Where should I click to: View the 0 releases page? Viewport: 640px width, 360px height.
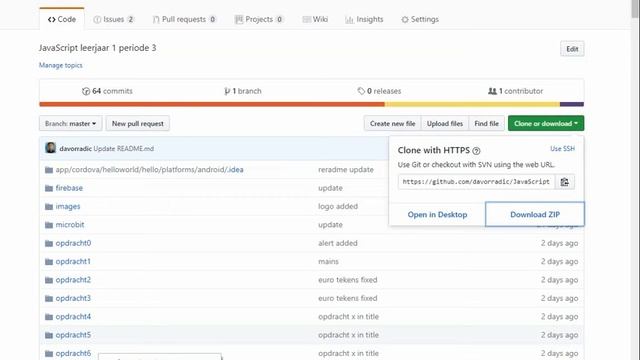pos(379,91)
